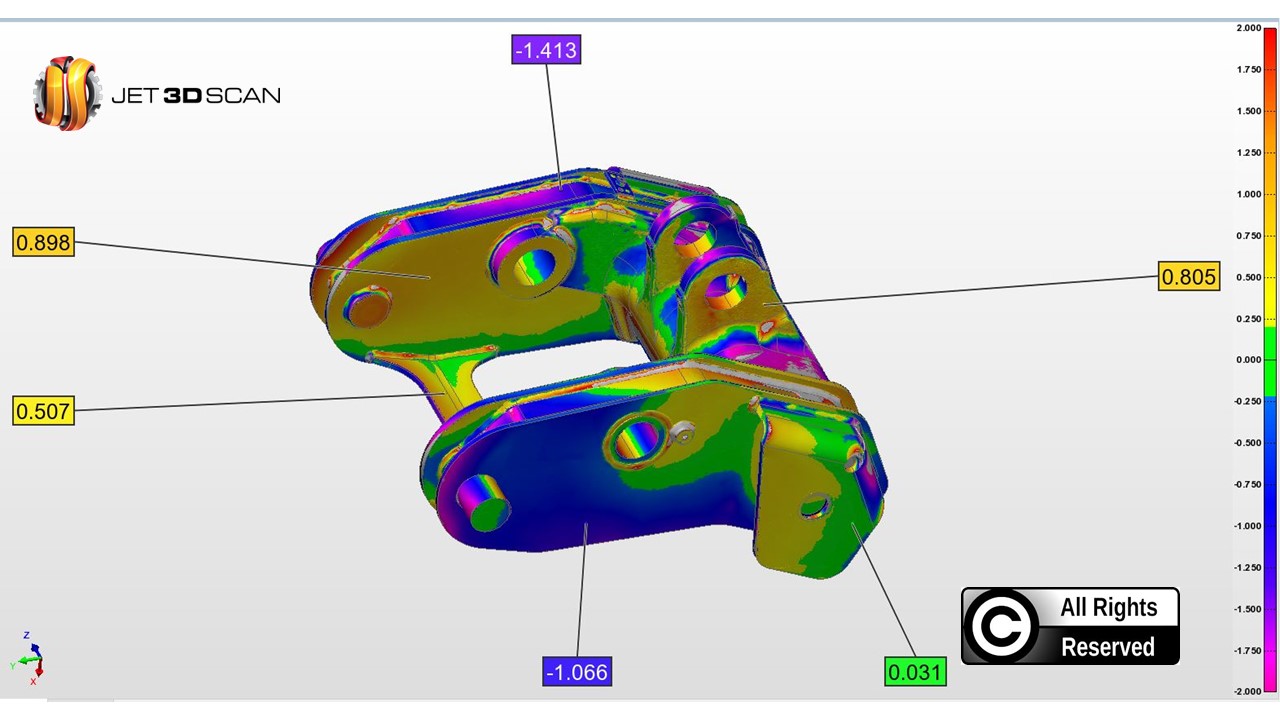Click the Jet 3D Scan gear logo
This screenshot has width=1280, height=720.
67,94
